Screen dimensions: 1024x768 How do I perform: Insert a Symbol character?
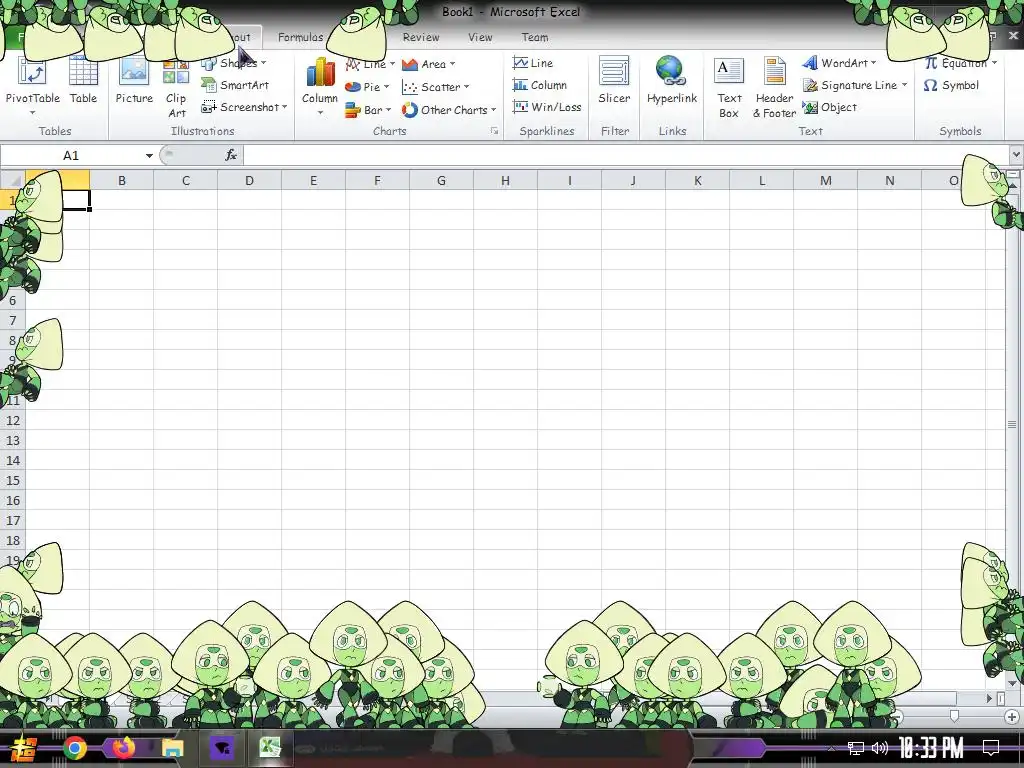pos(951,85)
